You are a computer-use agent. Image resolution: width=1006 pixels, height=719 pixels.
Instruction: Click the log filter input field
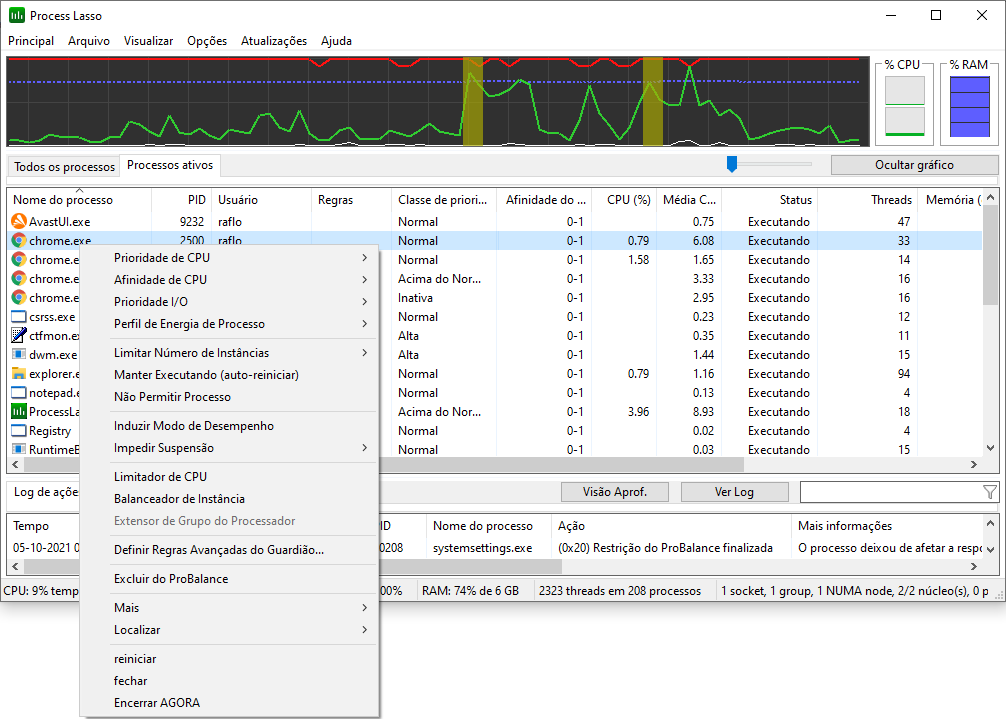tap(892, 492)
